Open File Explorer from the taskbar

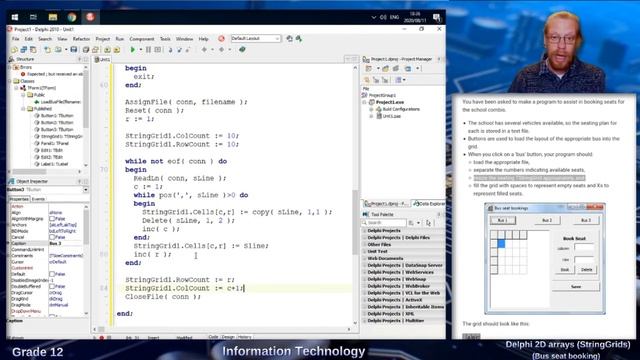point(53,17)
